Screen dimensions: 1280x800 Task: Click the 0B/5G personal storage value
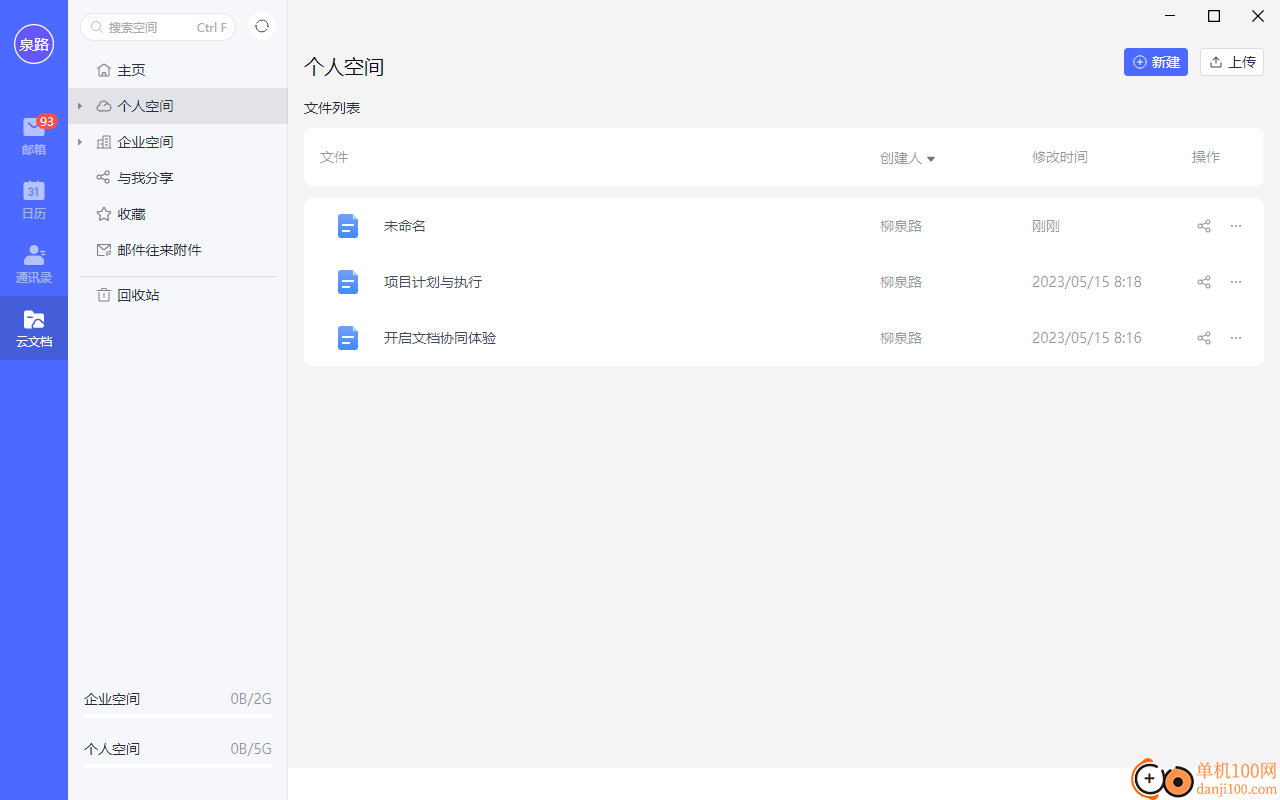(x=251, y=749)
